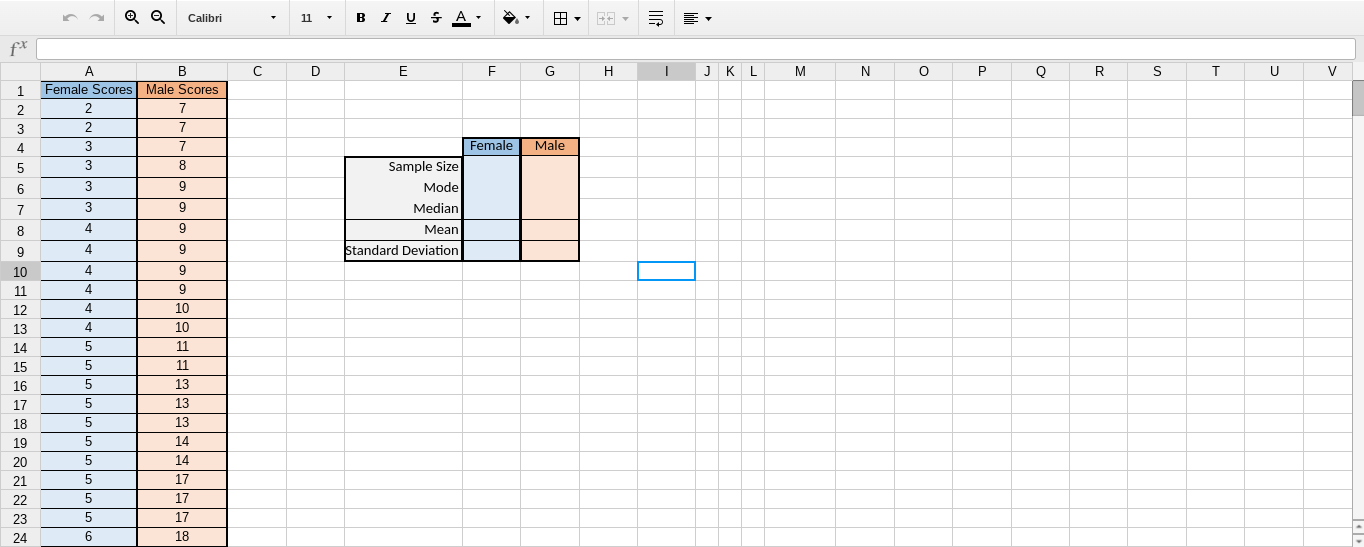This screenshot has width=1364, height=547.
Task: Open the font size 11 dropdown
Action: (x=317, y=18)
